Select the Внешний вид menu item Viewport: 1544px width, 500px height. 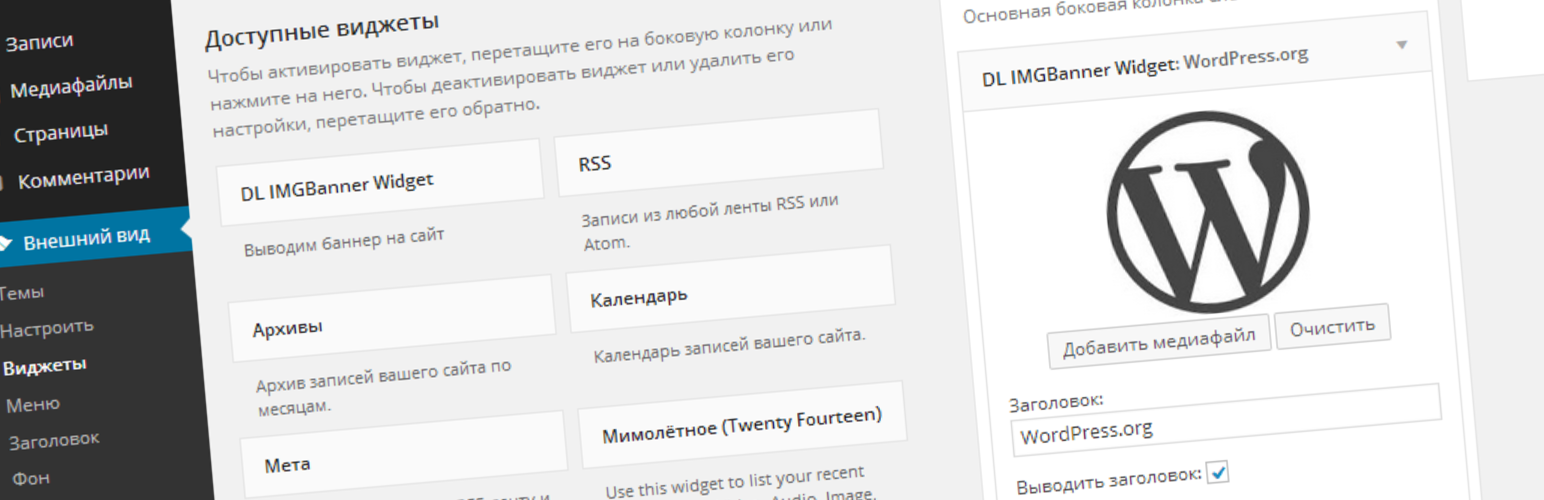click(x=86, y=237)
